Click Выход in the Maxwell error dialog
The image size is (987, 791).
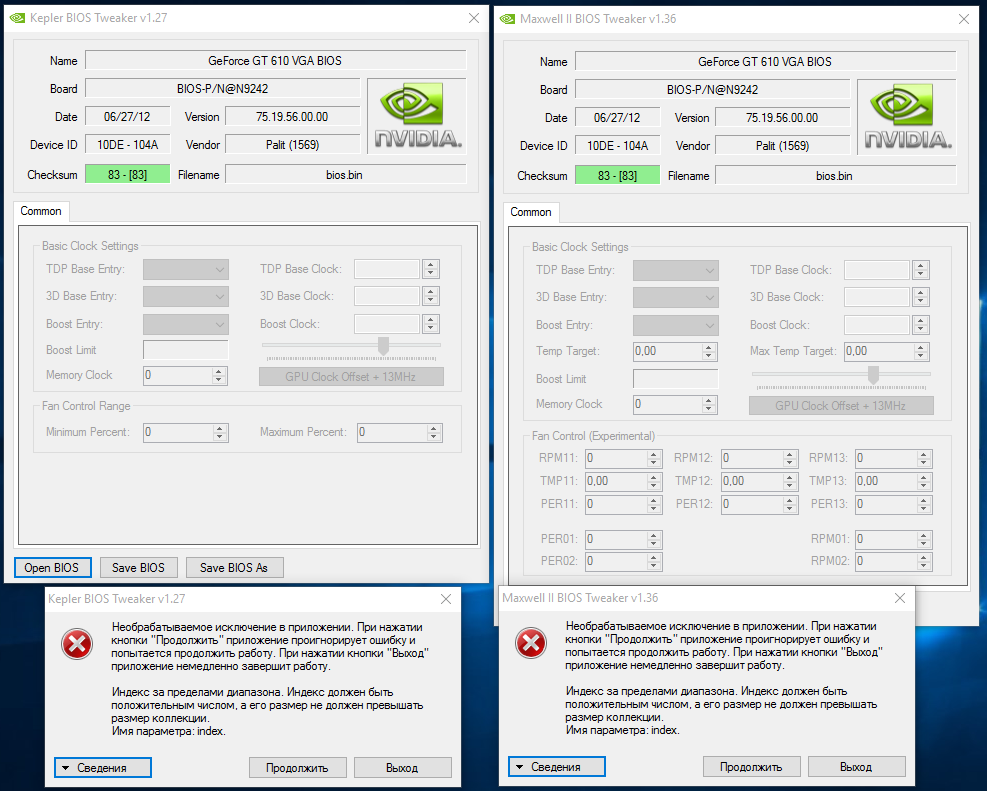[x=856, y=767]
